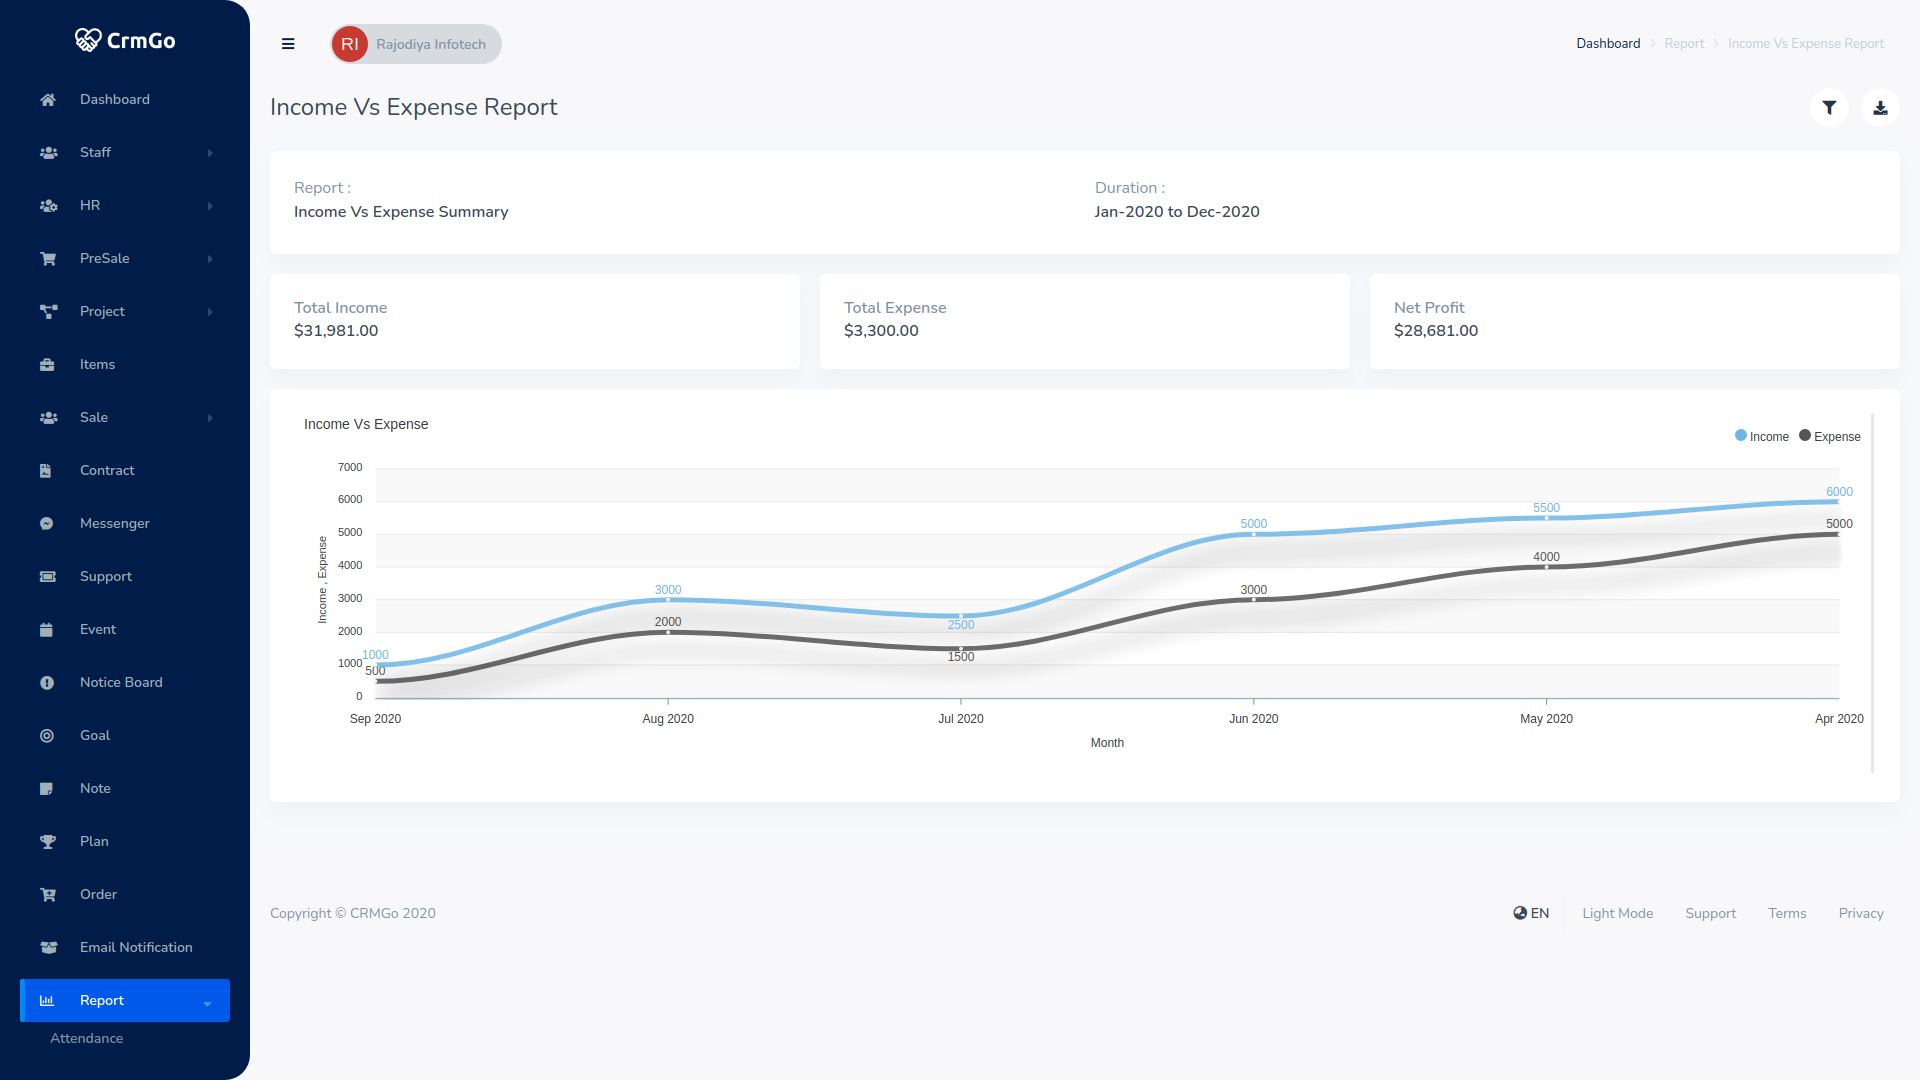The height and width of the screenshot is (1080, 1920).
Task: Click the Items briefcase icon
Action: (47, 365)
